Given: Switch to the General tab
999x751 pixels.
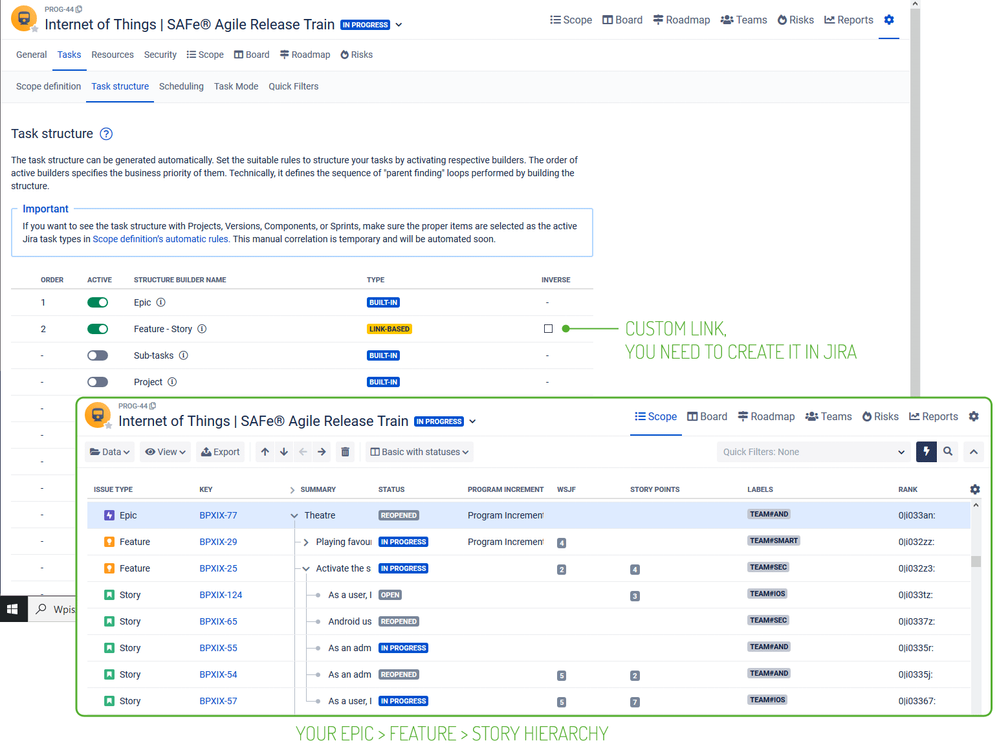Looking at the screenshot, I should pos(31,55).
